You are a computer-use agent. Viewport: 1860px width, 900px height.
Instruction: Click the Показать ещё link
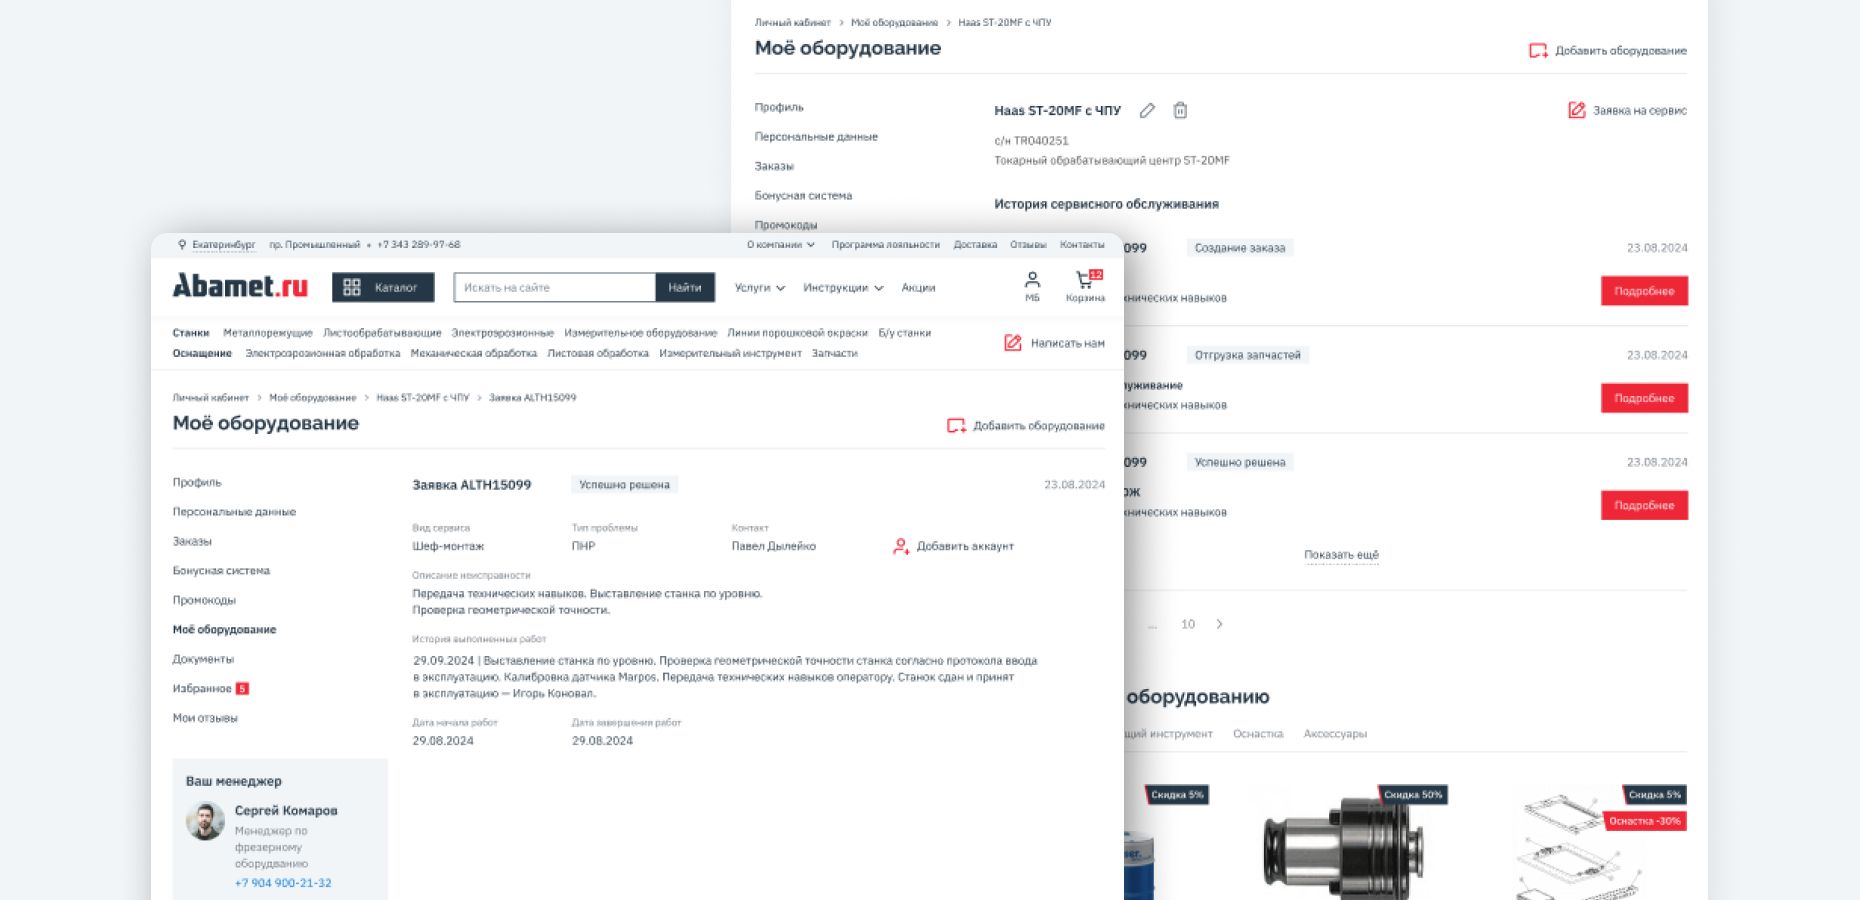[x=1341, y=555]
